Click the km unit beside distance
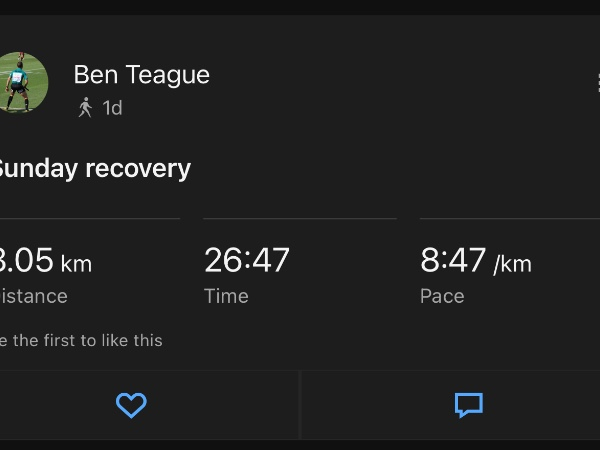Viewport: 600px width, 450px height. pos(77,264)
